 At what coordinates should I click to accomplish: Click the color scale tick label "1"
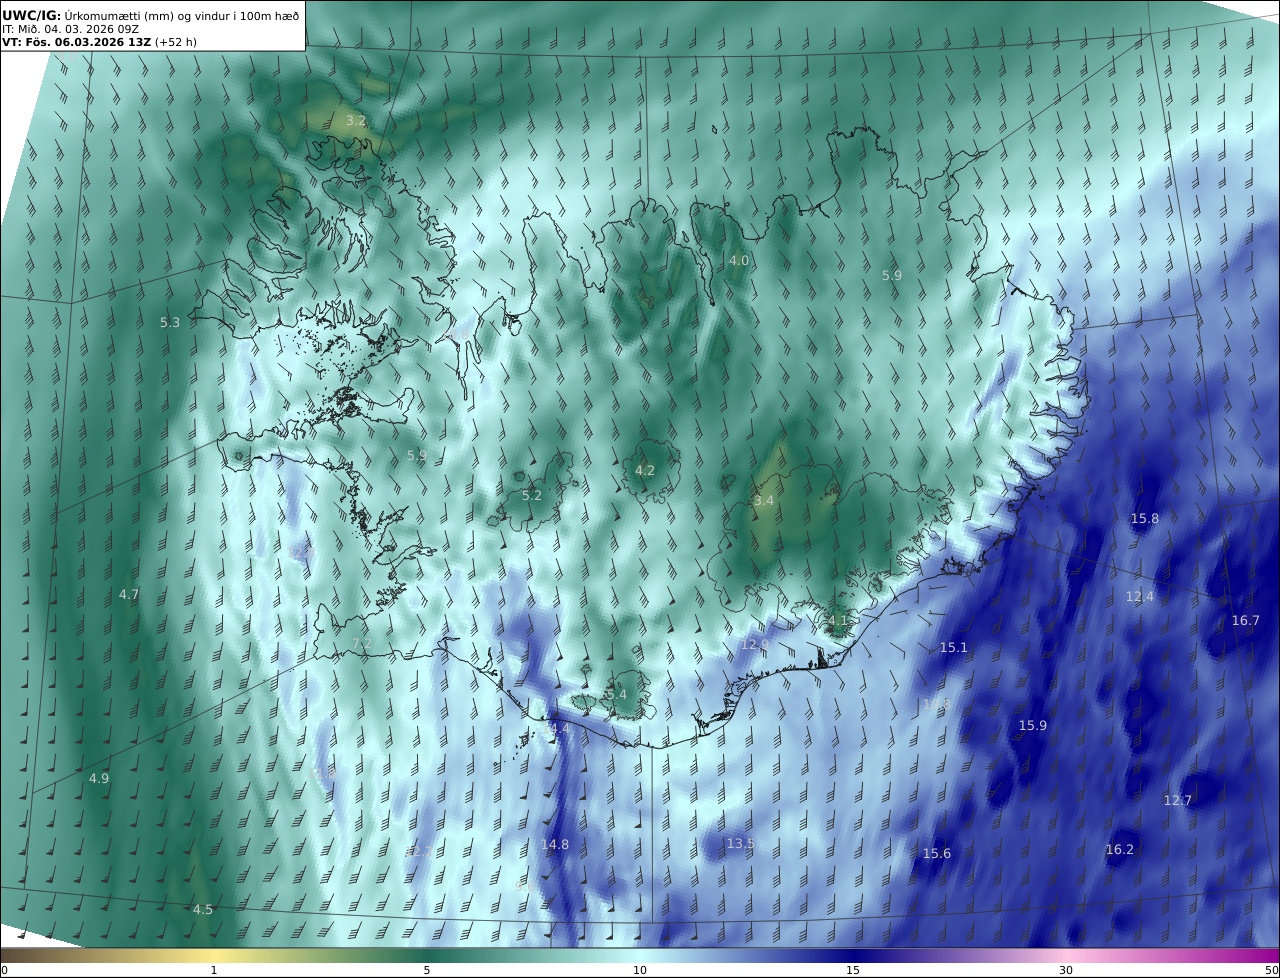pos(214,970)
